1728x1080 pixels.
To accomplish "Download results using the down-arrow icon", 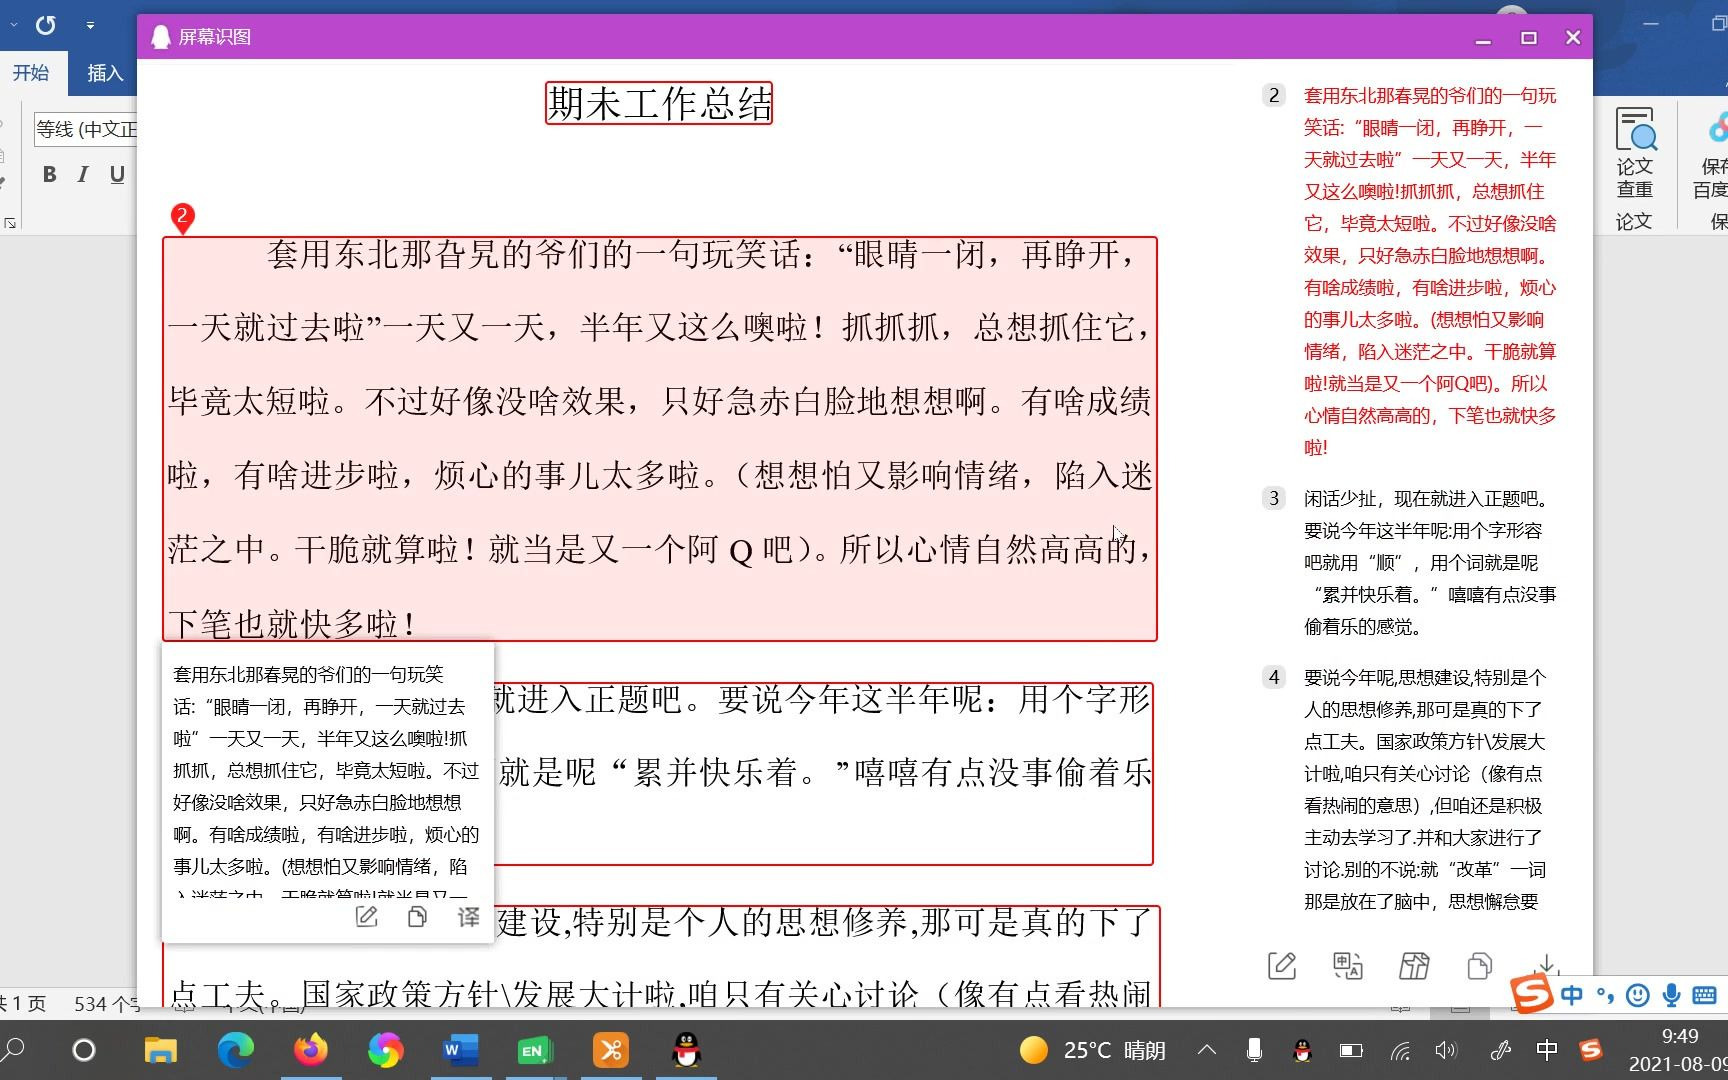I will pyautogui.click(x=1546, y=965).
